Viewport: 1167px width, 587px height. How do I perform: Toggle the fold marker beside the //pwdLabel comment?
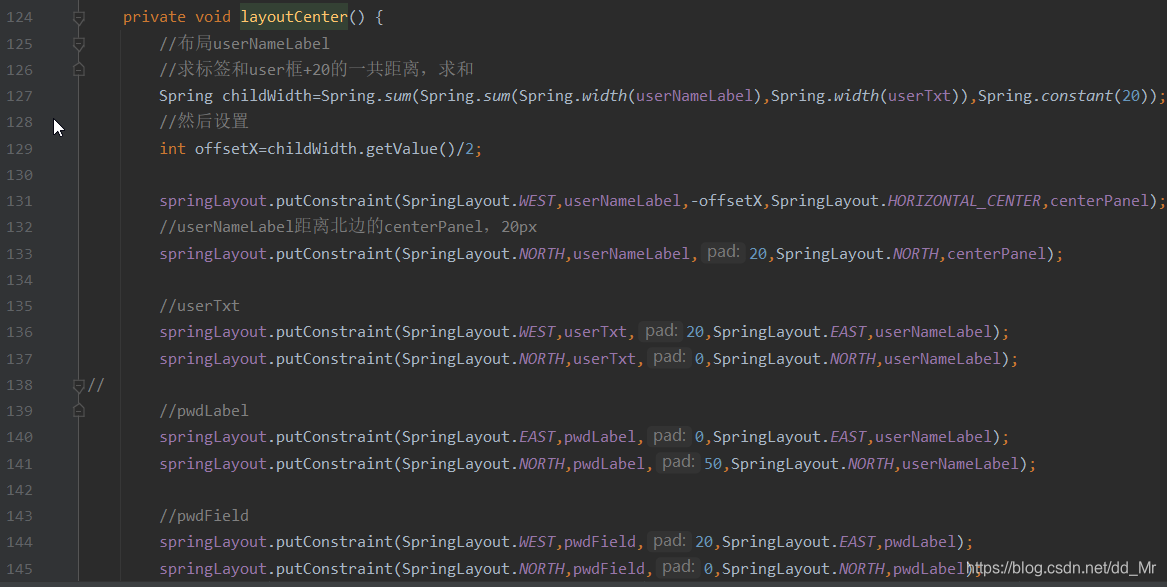[78, 411]
